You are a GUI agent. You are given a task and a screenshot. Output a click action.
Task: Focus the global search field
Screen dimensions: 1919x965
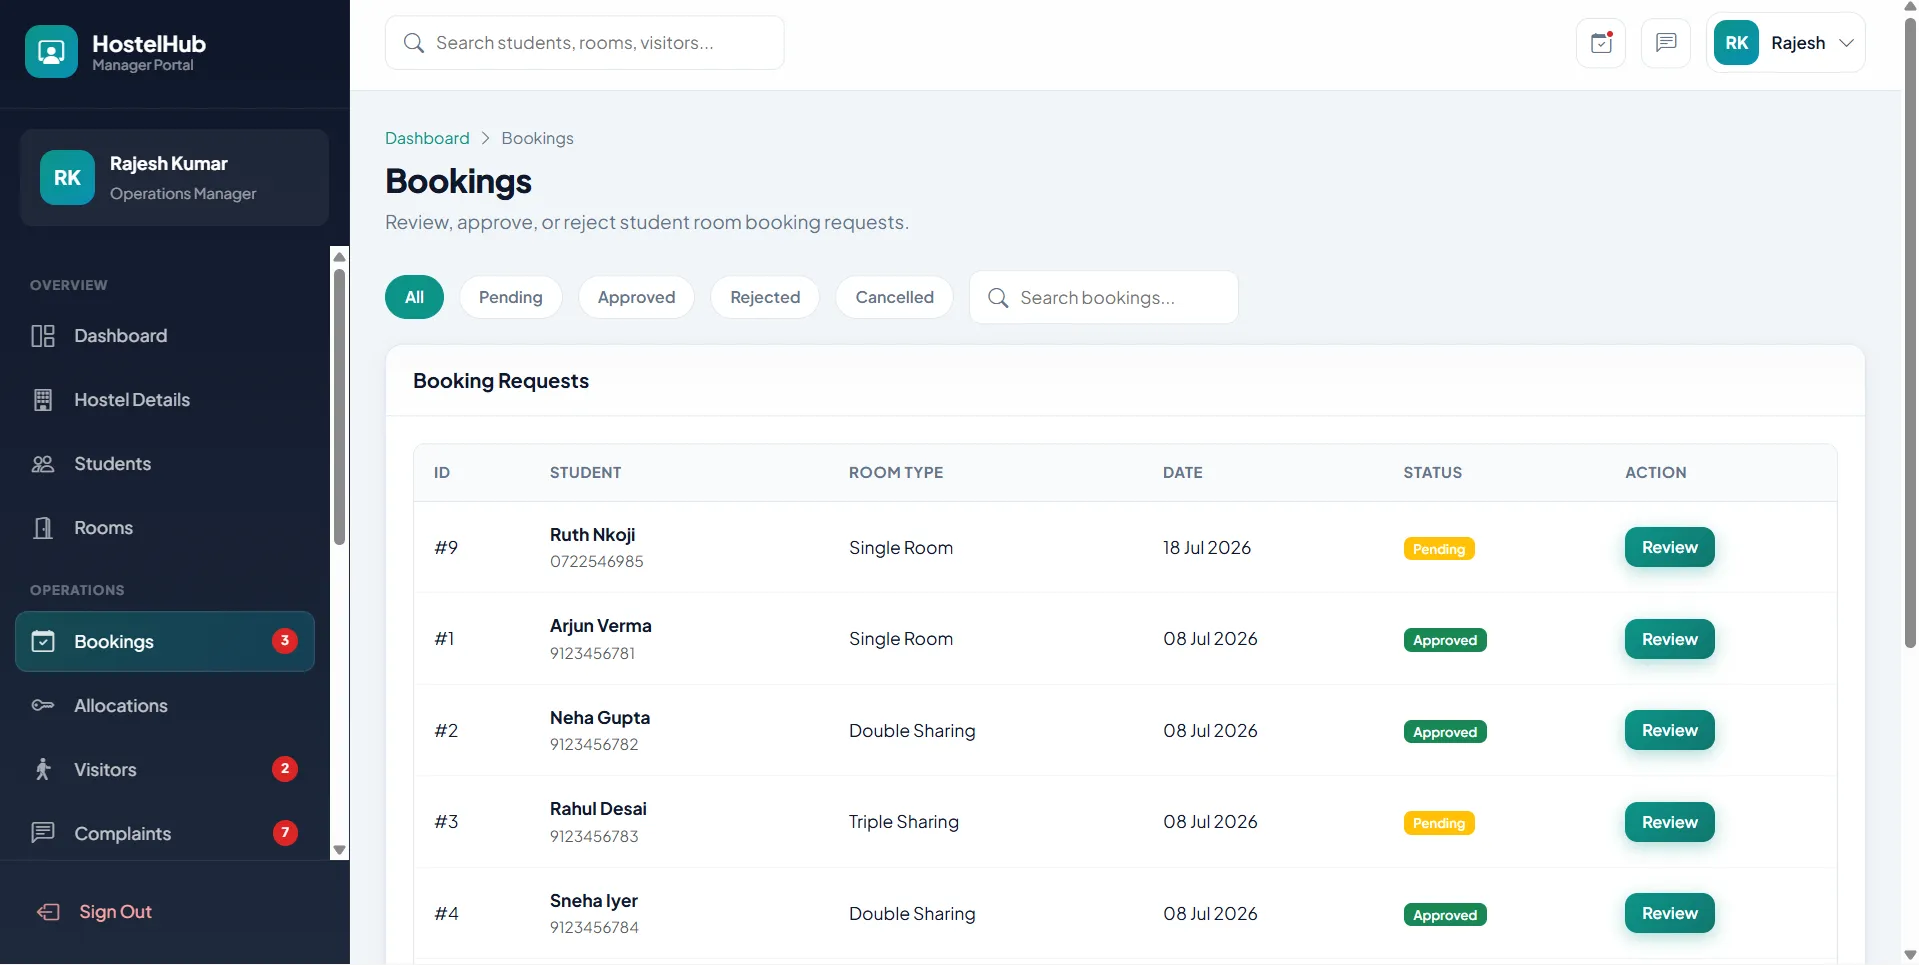pyautogui.click(x=584, y=43)
